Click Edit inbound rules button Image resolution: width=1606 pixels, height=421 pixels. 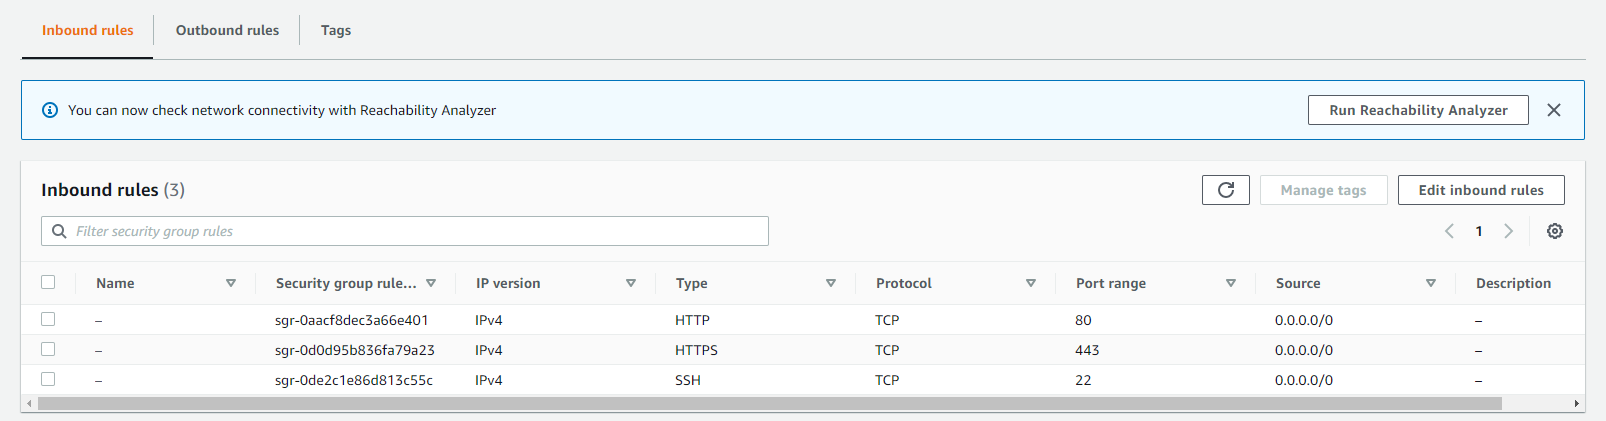click(1481, 190)
